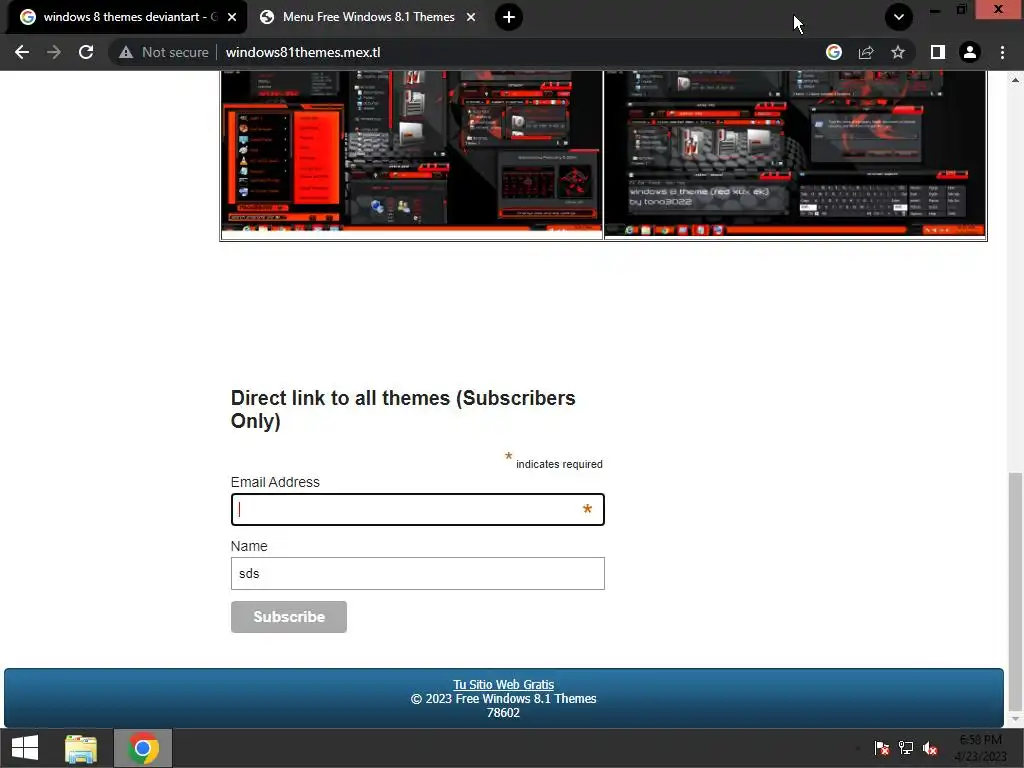Screen dimensions: 1024x768
Task: Click the Email Address input field
Action: coord(417,509)
